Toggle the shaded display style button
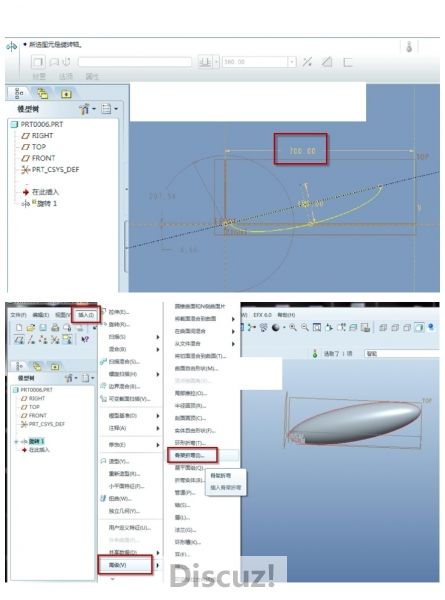The width and height of the screenshot is (445, 600). 419,327
